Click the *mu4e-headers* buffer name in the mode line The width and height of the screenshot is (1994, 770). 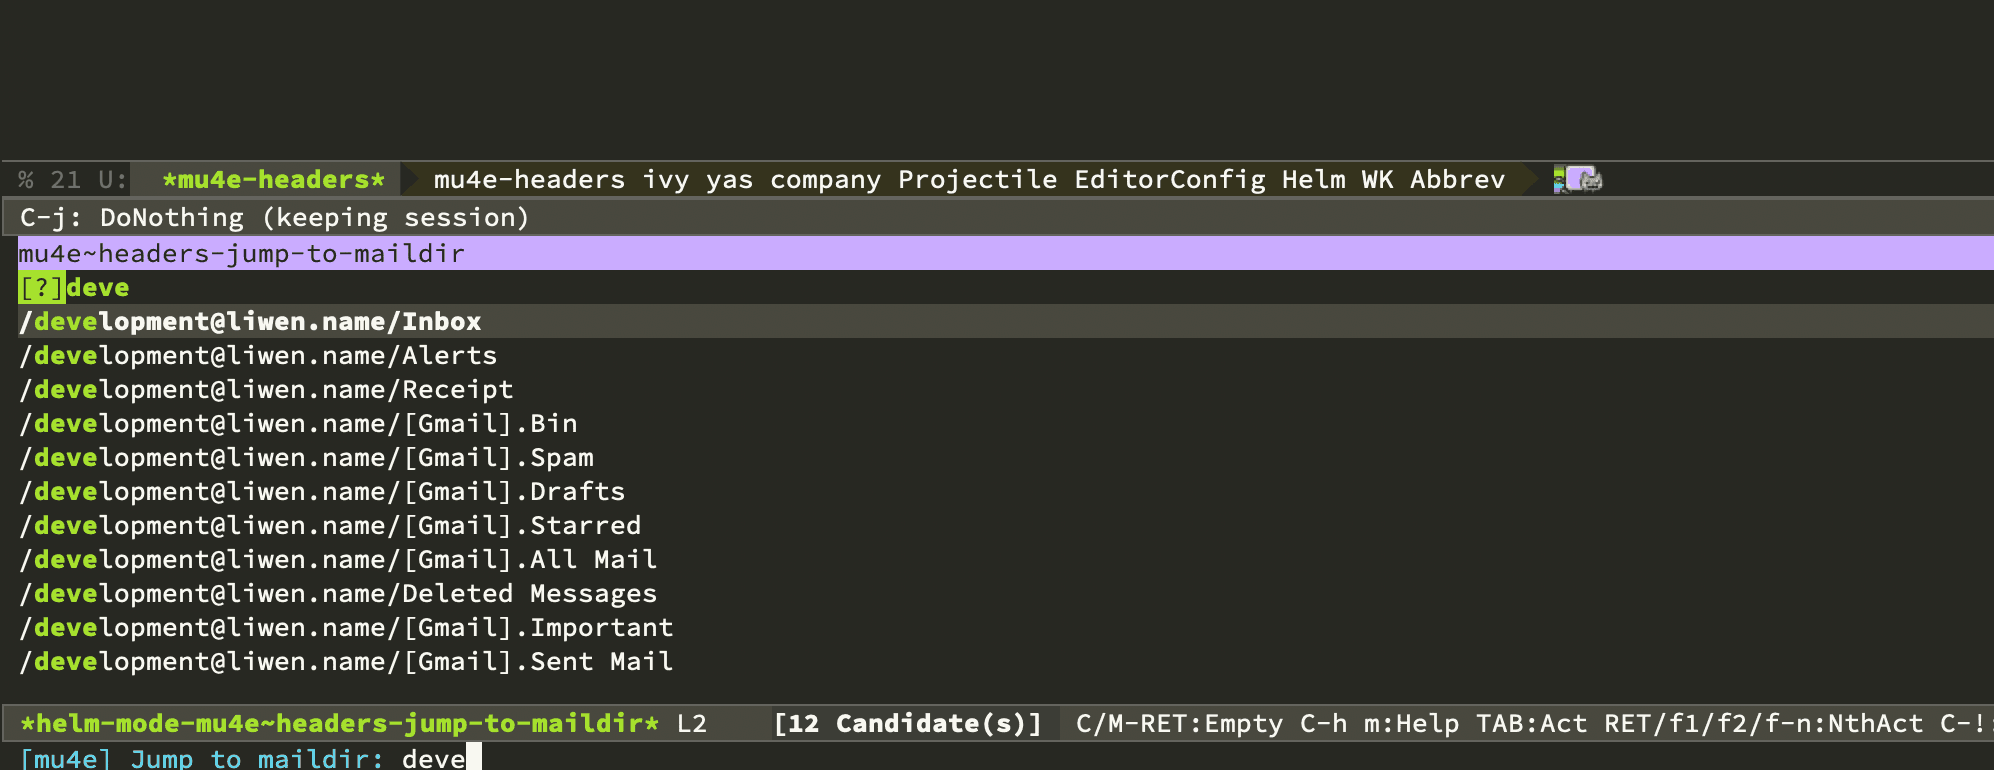273,180
